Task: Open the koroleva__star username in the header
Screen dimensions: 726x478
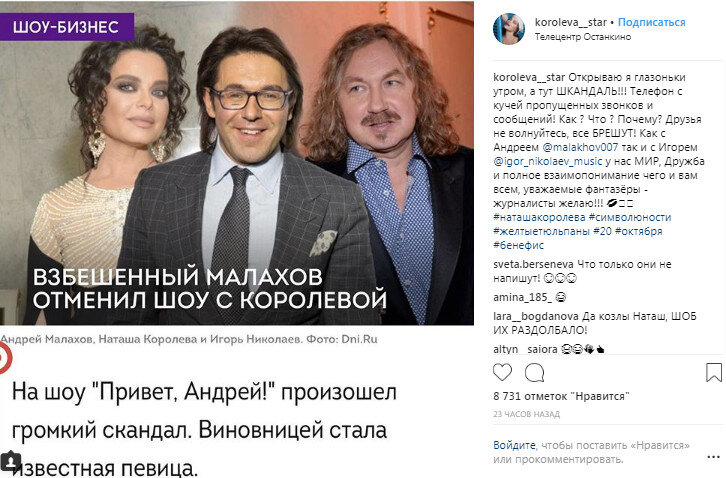Action: click(570, 22)
